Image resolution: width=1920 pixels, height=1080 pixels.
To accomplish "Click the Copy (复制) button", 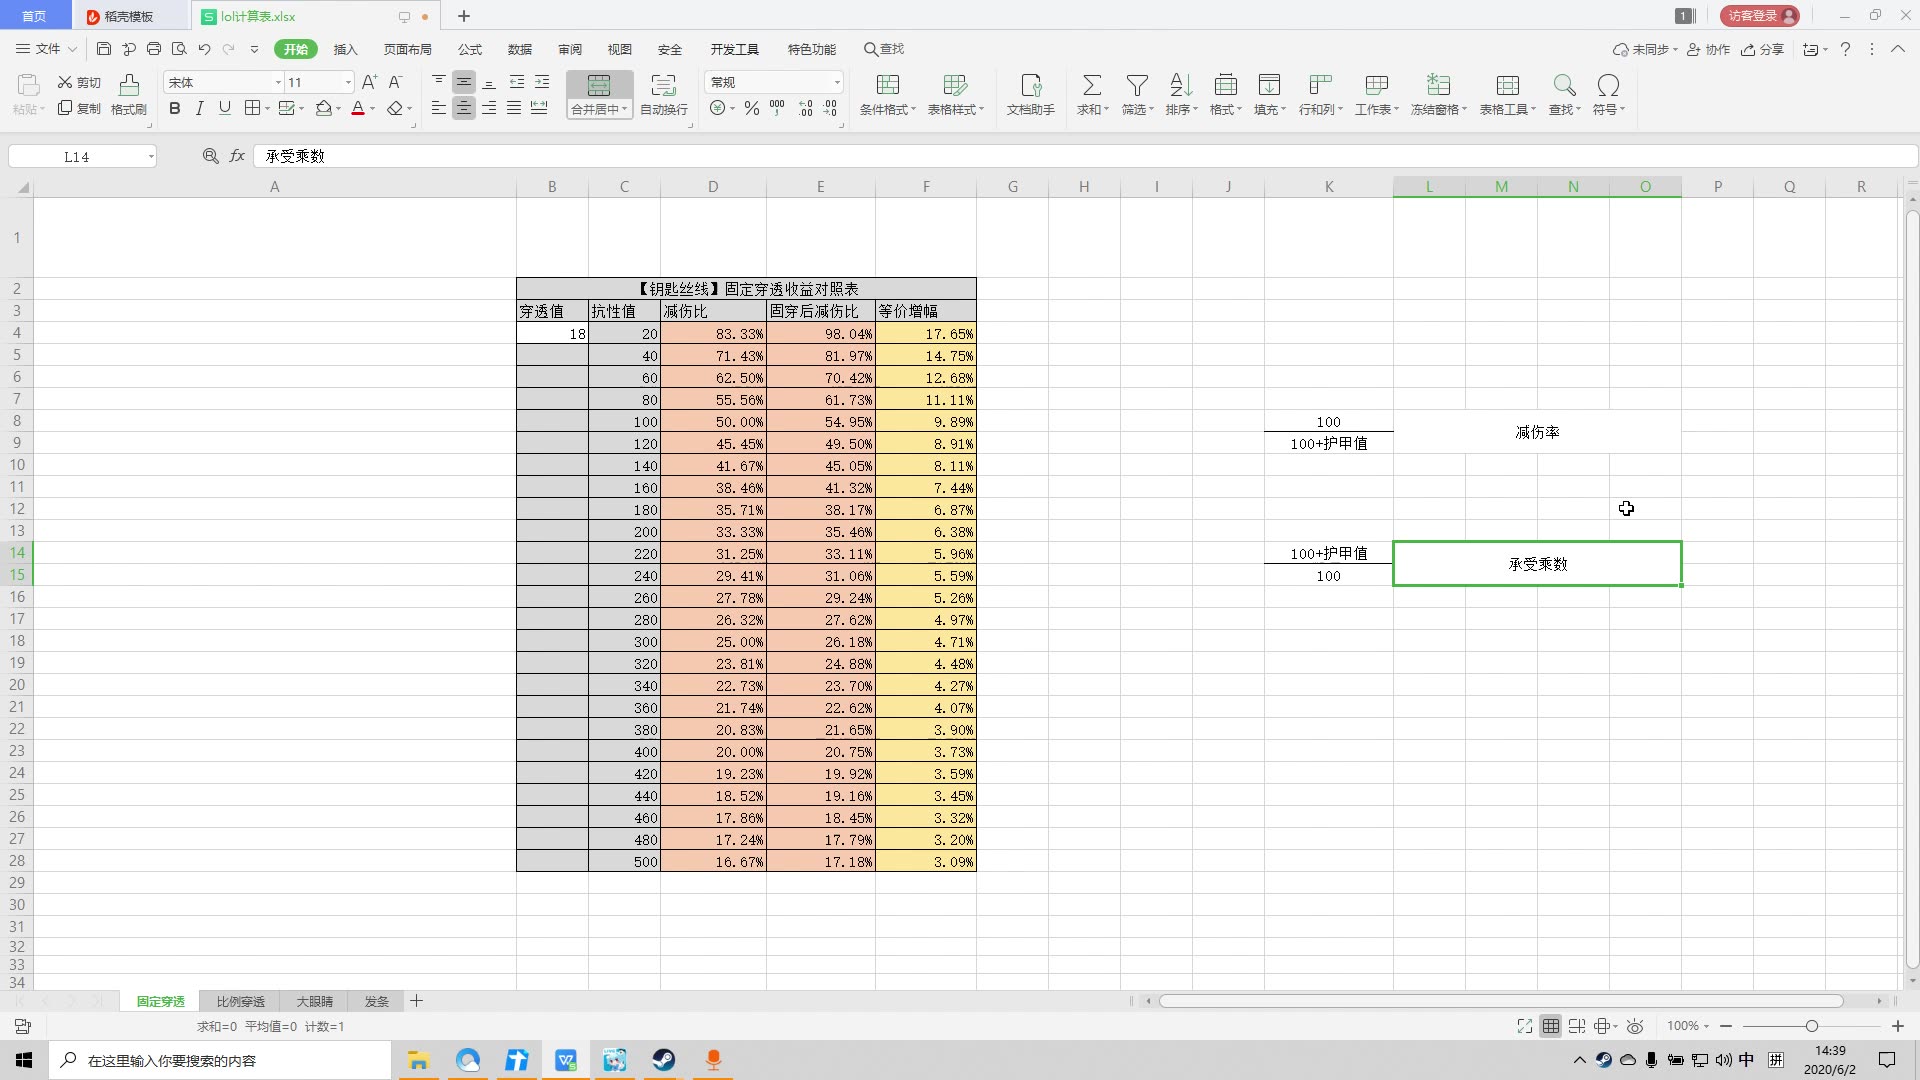I will [79, 108].
